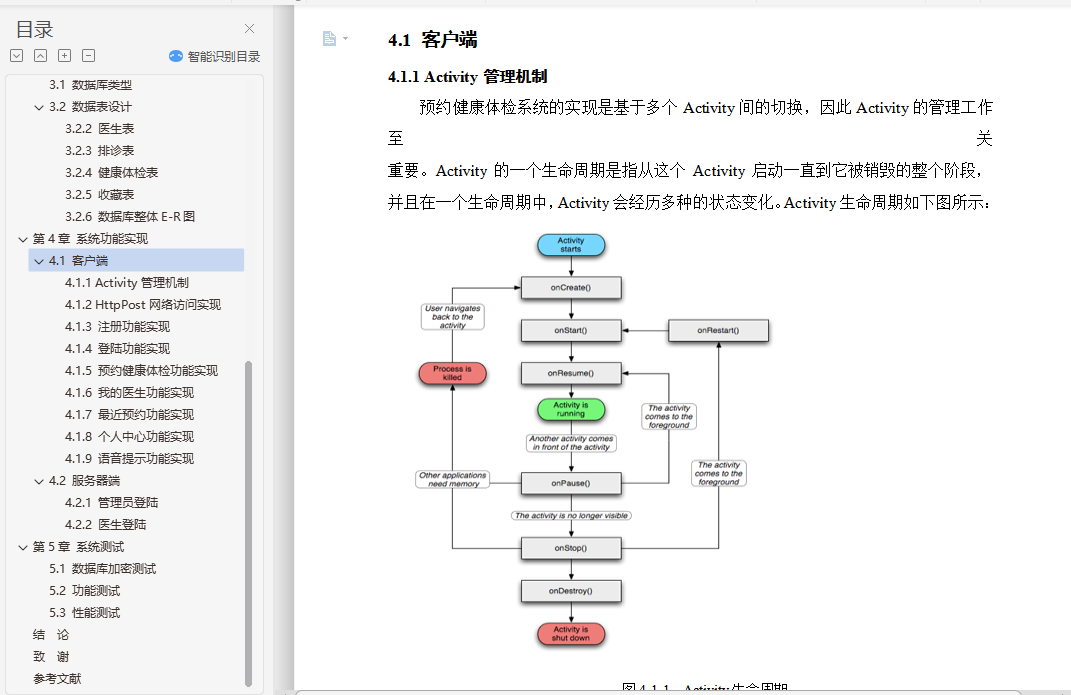1071x695 pixels.
Task: Click the 目录 pane title
Action: 34,29
